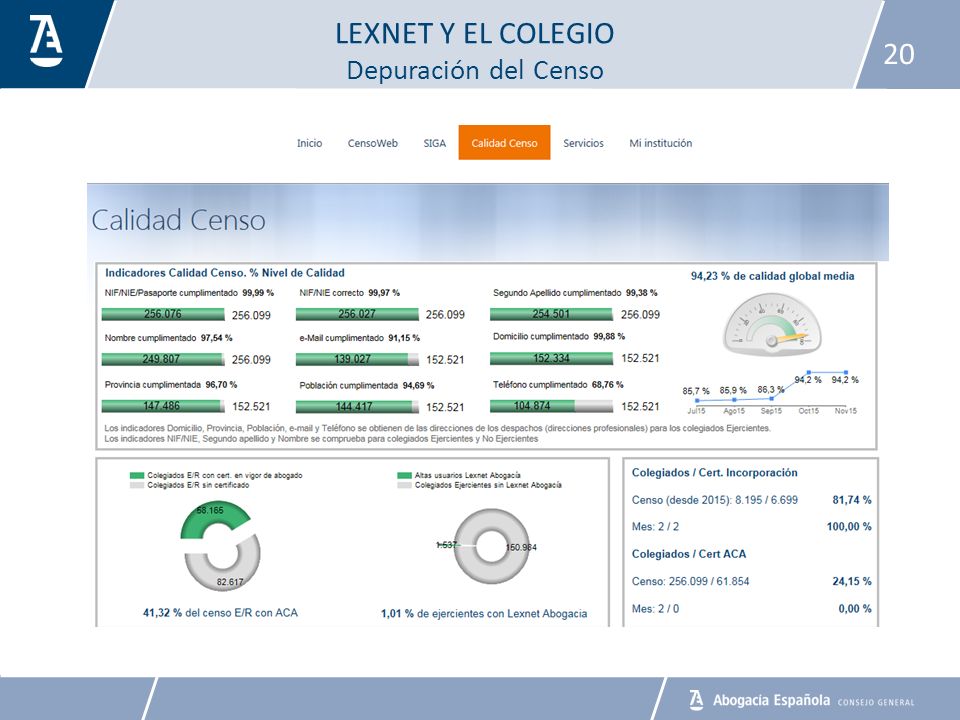Click 'Censo: 256.099 / 61.854' row

[x=691, y=582]
